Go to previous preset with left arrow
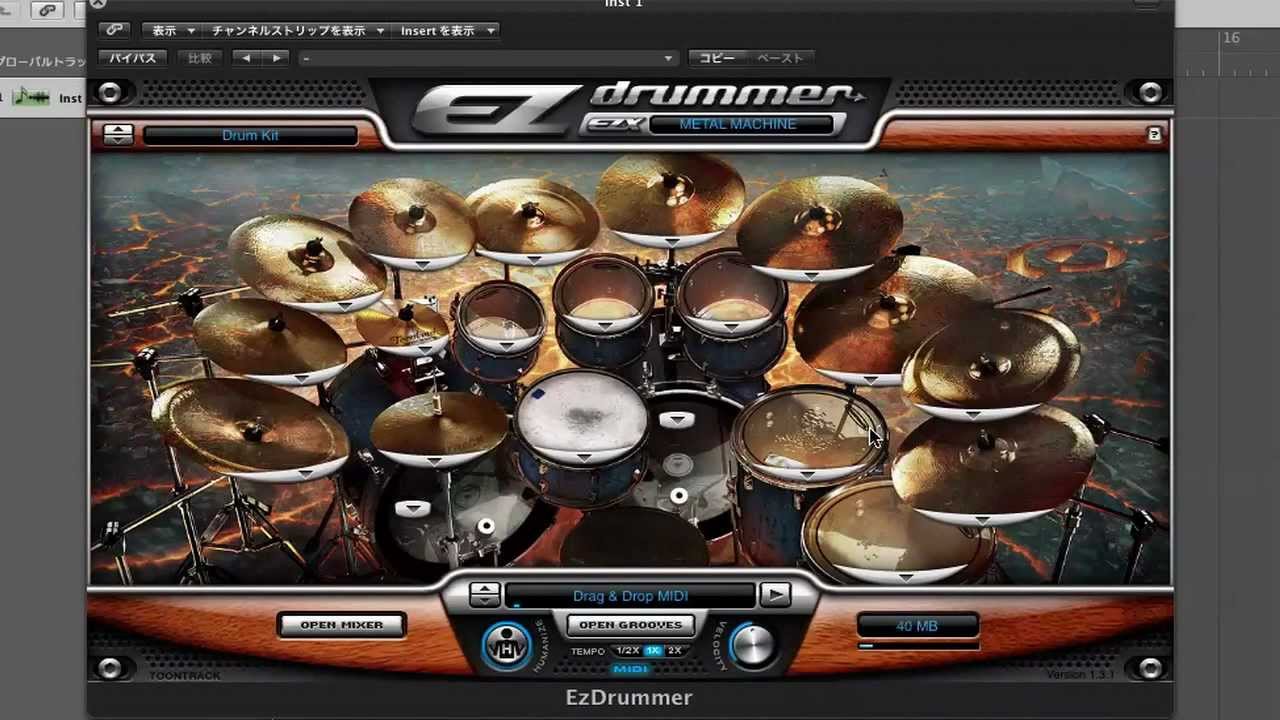Viewport: 1280px width, 720px height. (246, 58)
